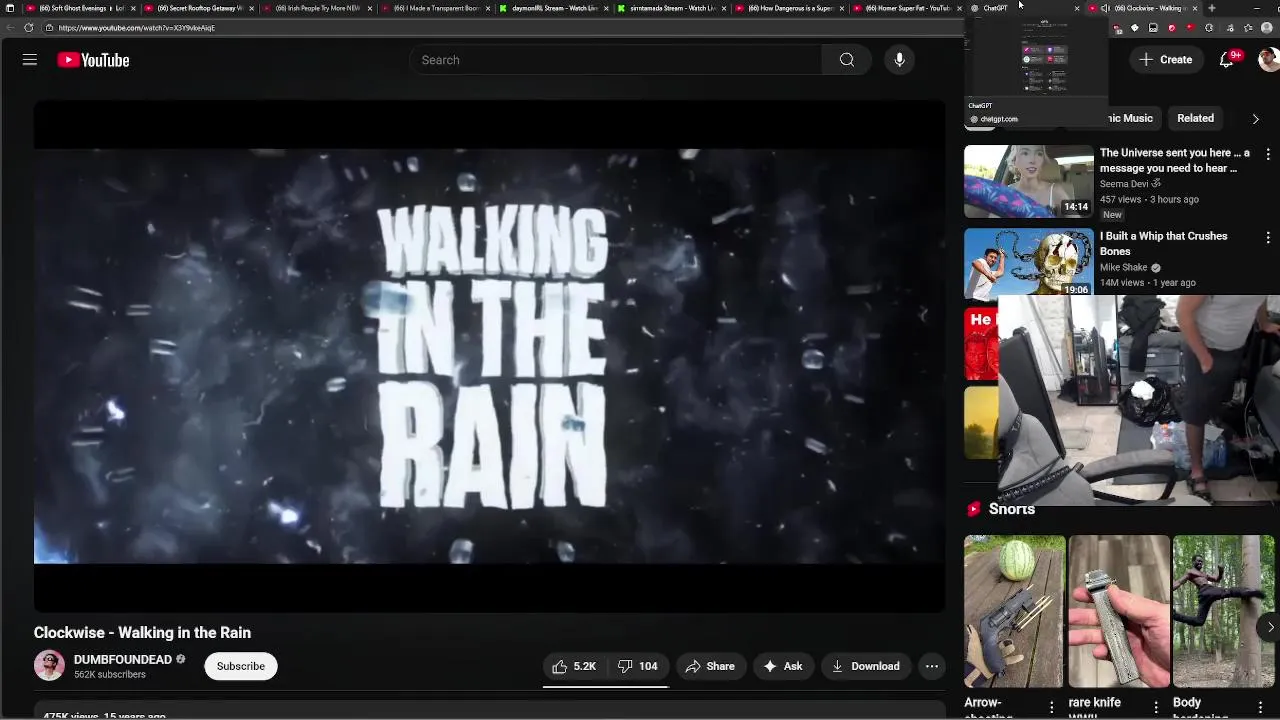Click the site info icon in address bar
This screenshot has width=1280, height=720.
[49, 28]
